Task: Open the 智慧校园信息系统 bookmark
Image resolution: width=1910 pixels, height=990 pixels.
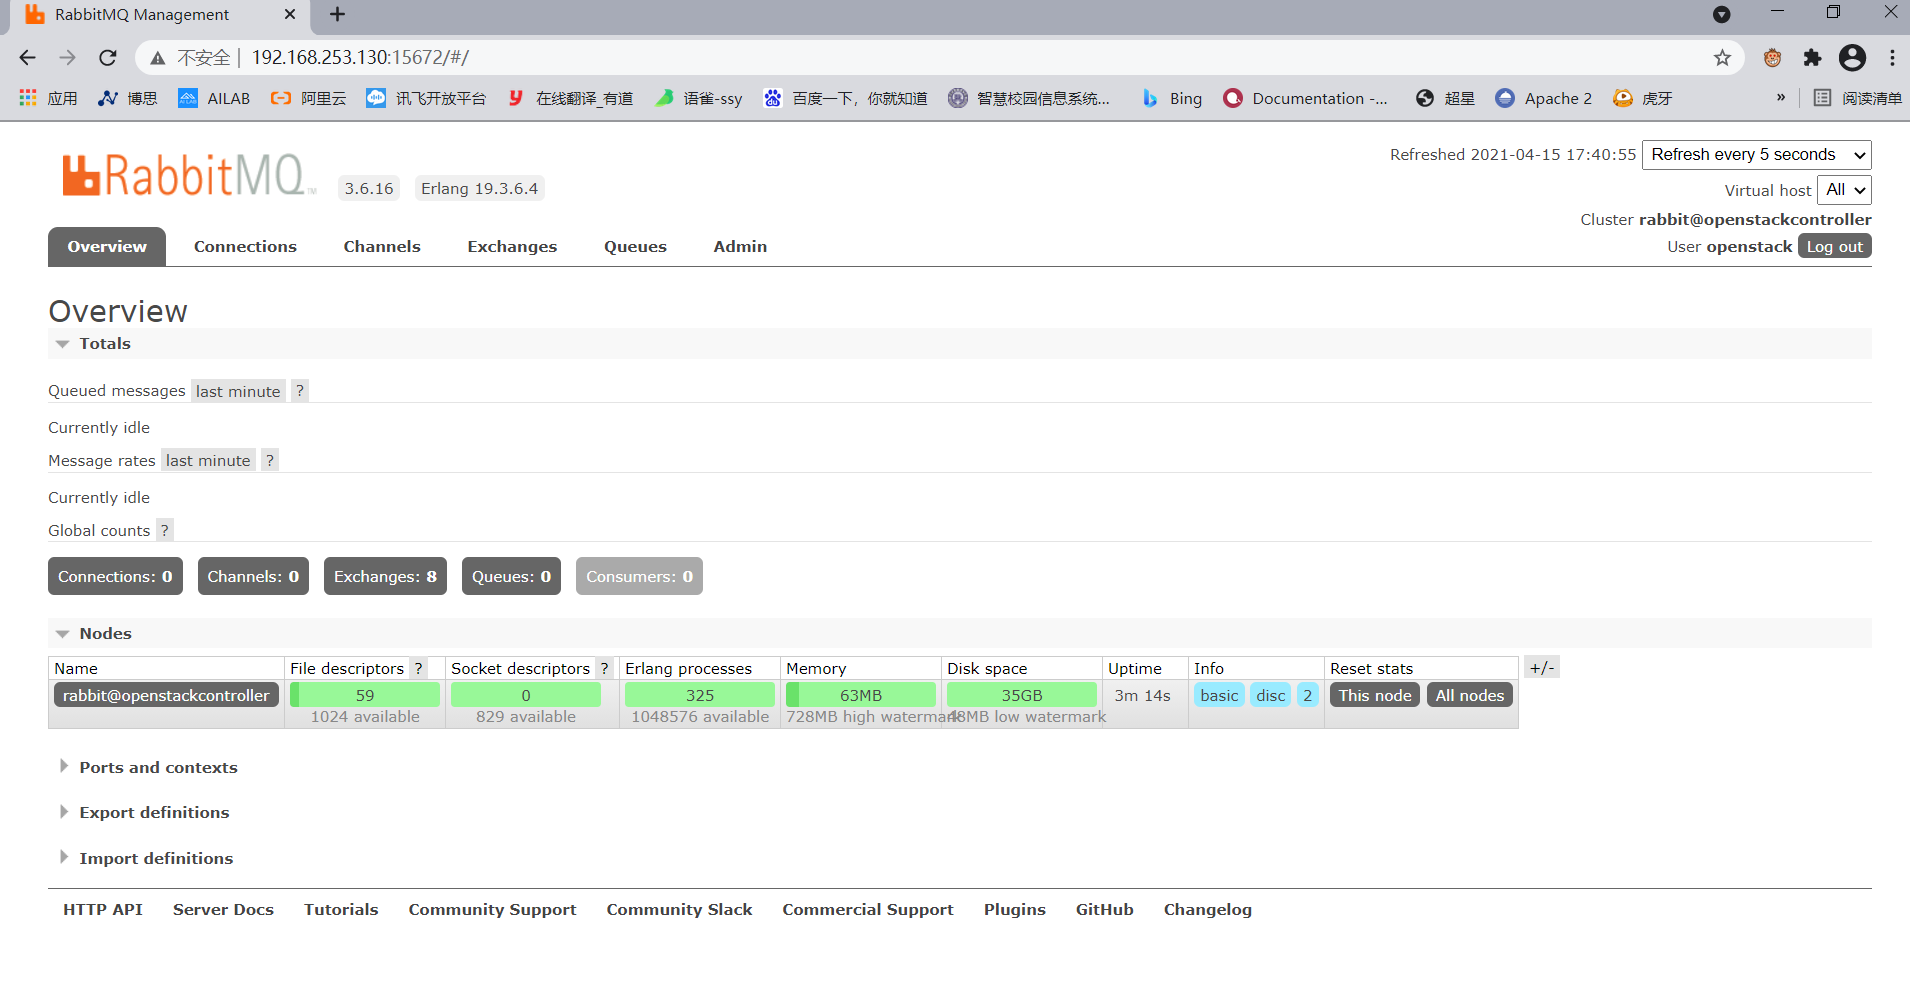Action: pyautogui.click(x=1029, y=98)
